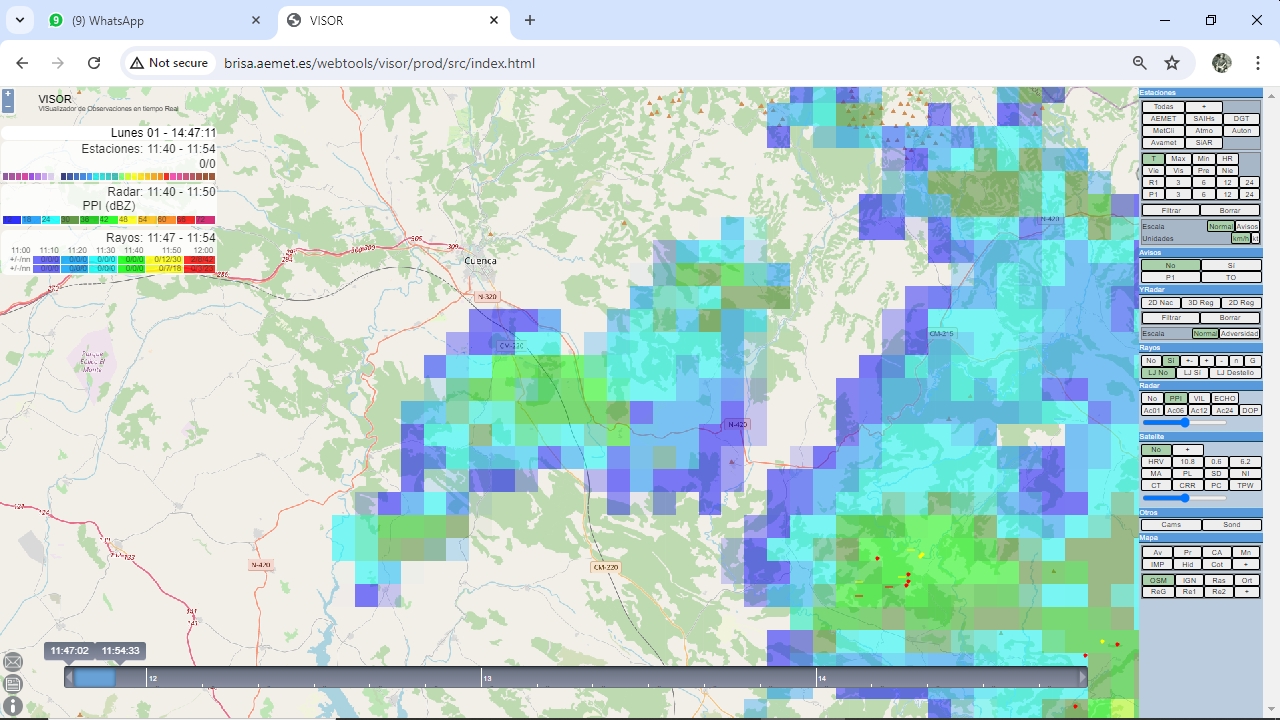The width and height of the screenshot is (1280, 720).
Task: Expand more satellite options with plus button
Action: [1187, 450]
